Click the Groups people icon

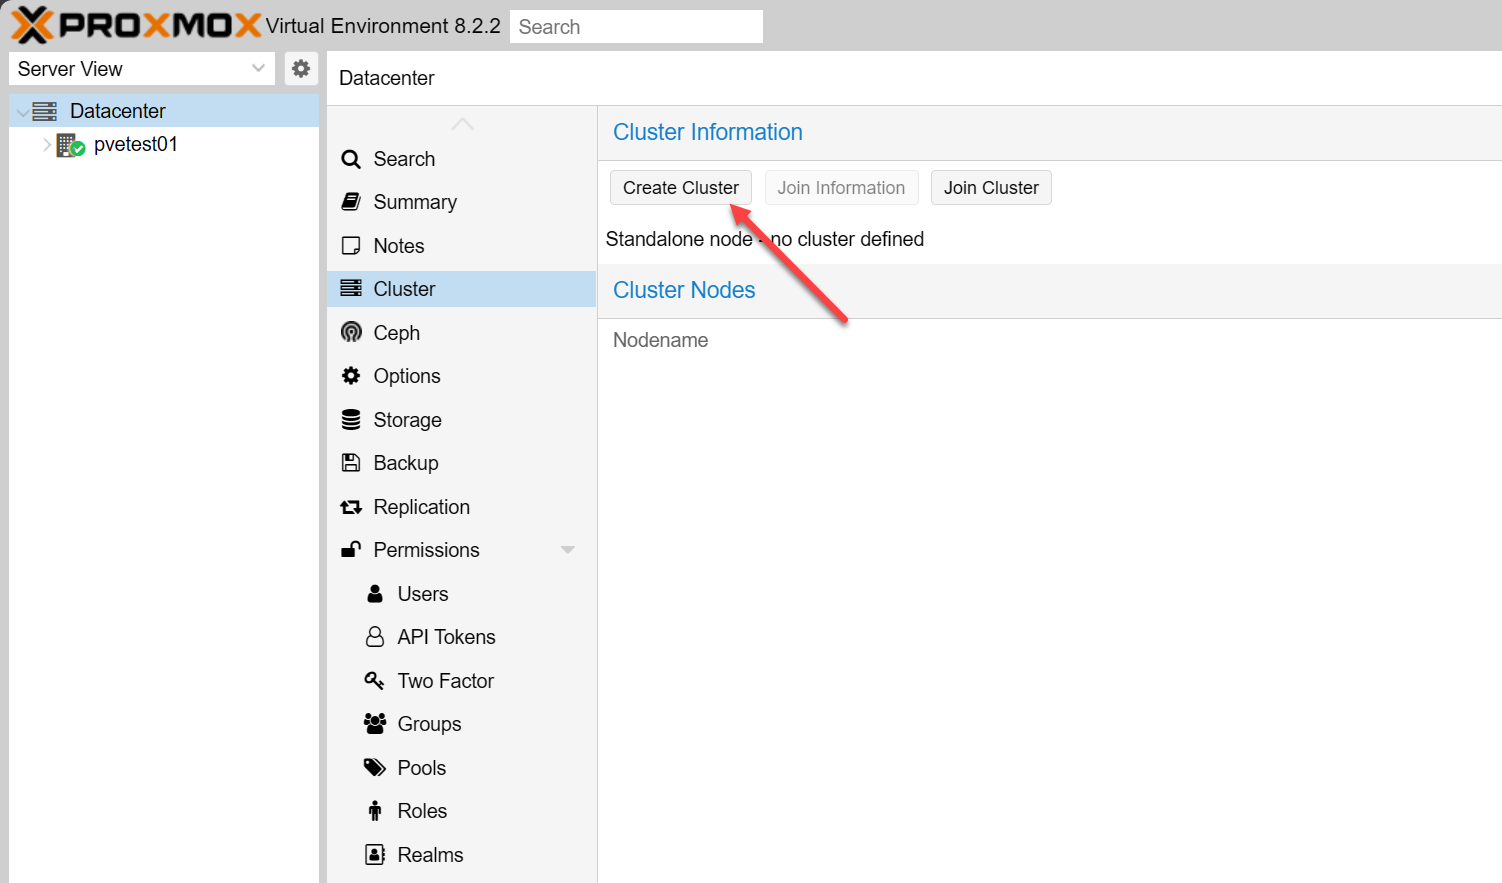pos(375,724)
